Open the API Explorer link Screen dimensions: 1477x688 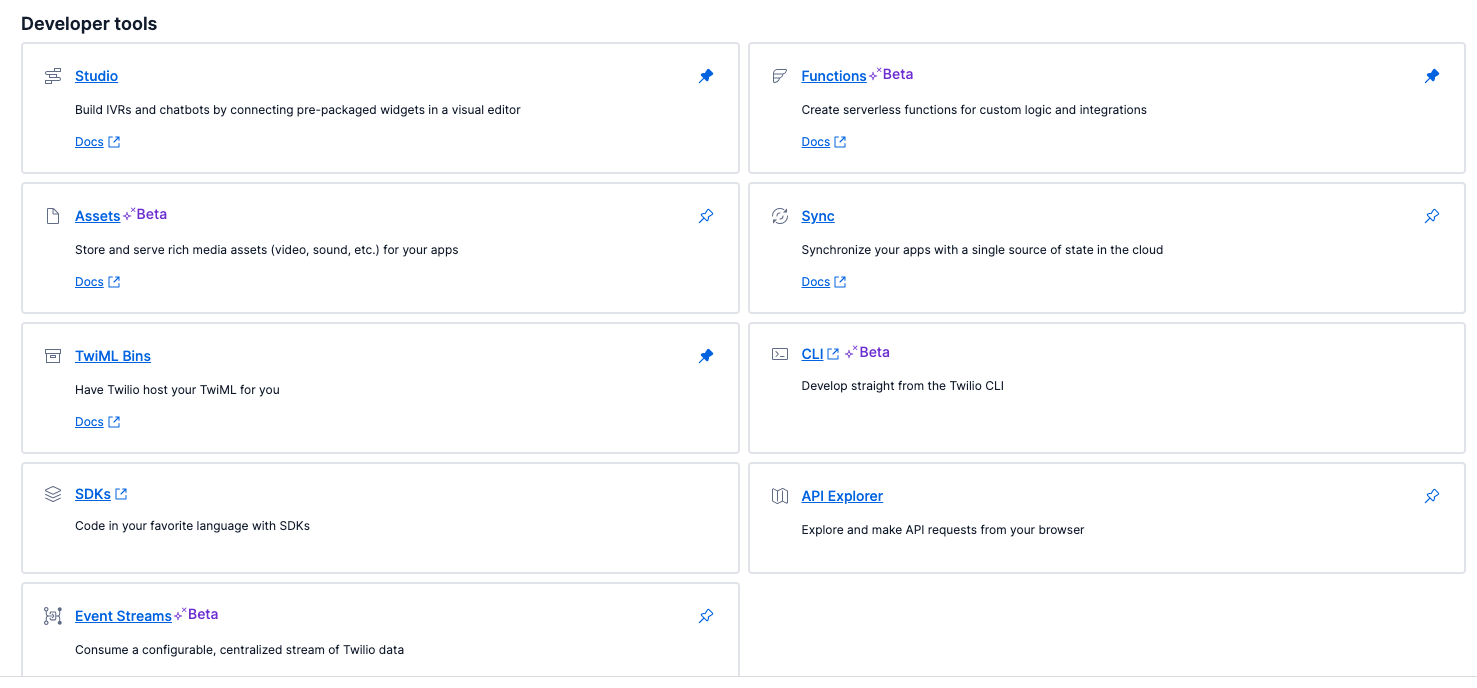coord(842,496)
